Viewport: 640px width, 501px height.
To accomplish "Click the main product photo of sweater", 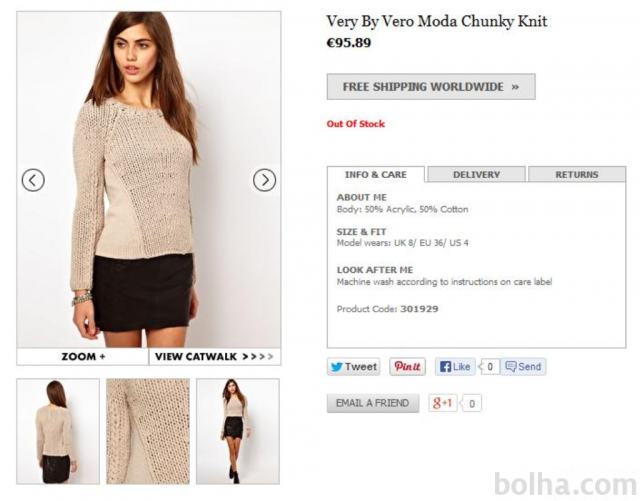I will click(x=149, y=180).
